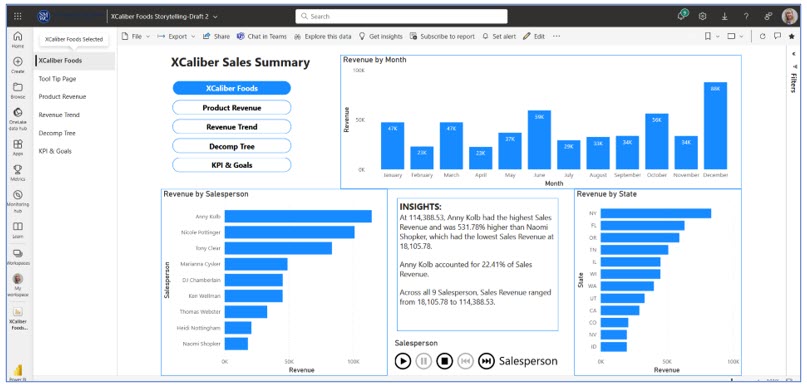Screen dimensions: 807x388
Task: Click Get insights
Action: 381,37
